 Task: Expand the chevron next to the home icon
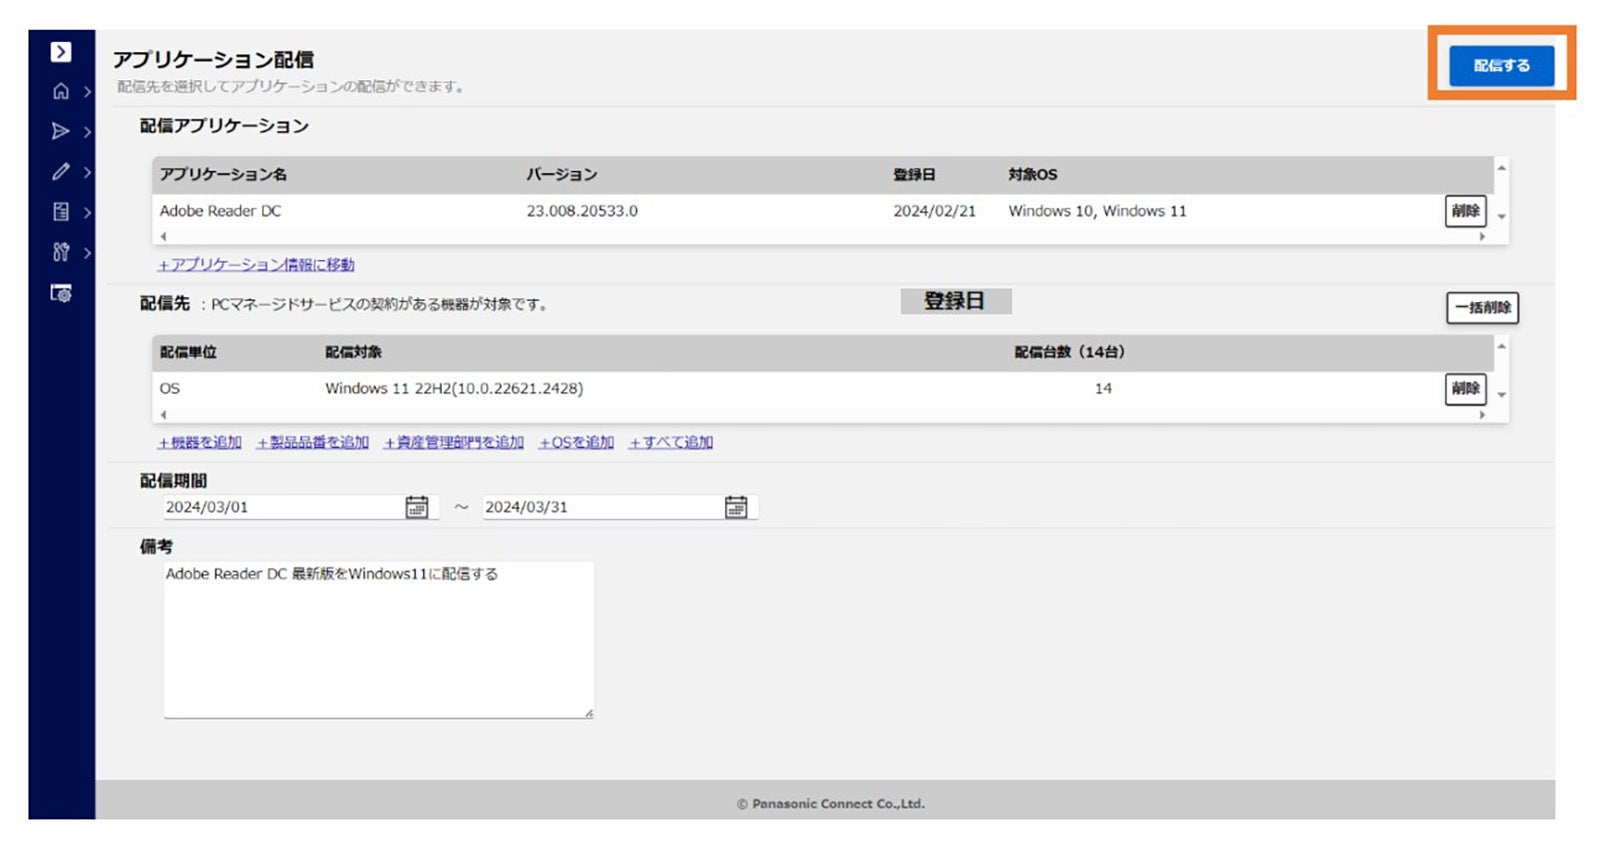[87, 92]
